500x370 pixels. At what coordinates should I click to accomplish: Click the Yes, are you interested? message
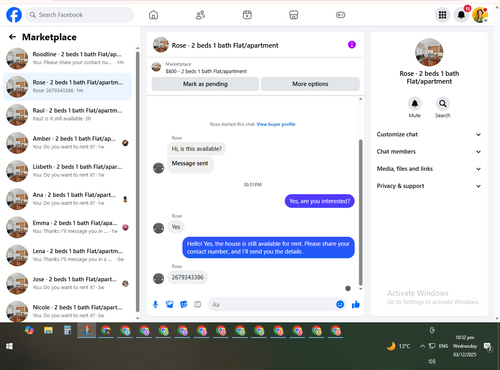tap(319, 201)
